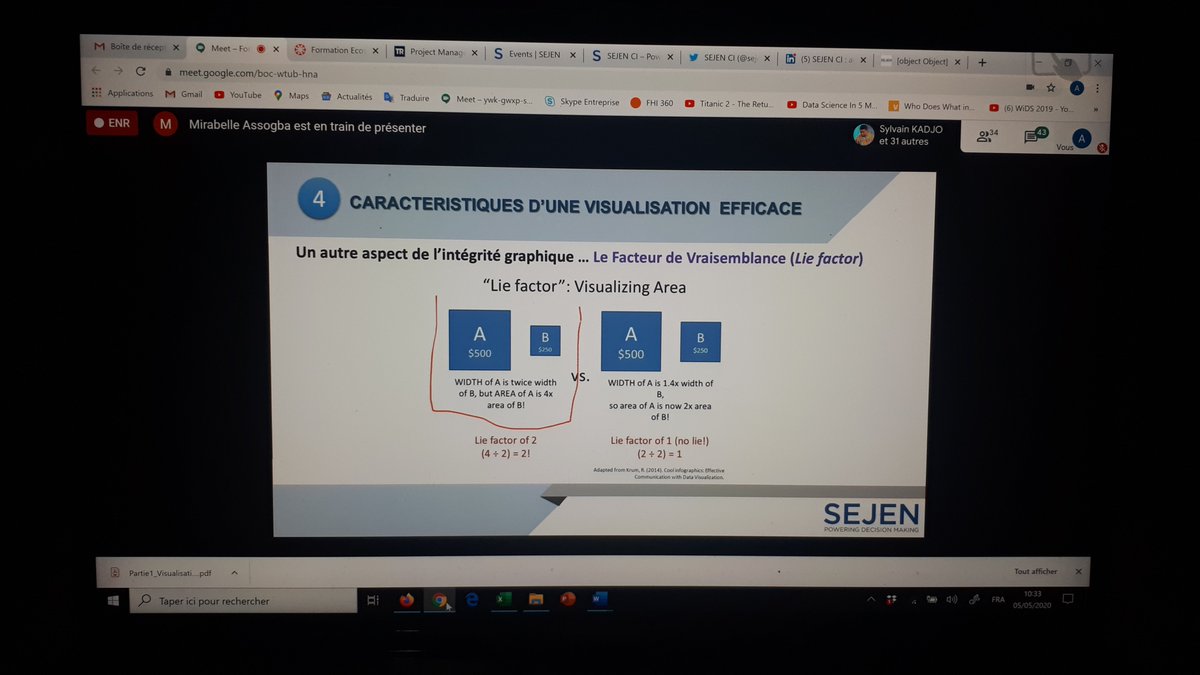This screenshot has height=675, width=1200.
Task: Open a new browser tab with plus button
Action: pos(983,62)
